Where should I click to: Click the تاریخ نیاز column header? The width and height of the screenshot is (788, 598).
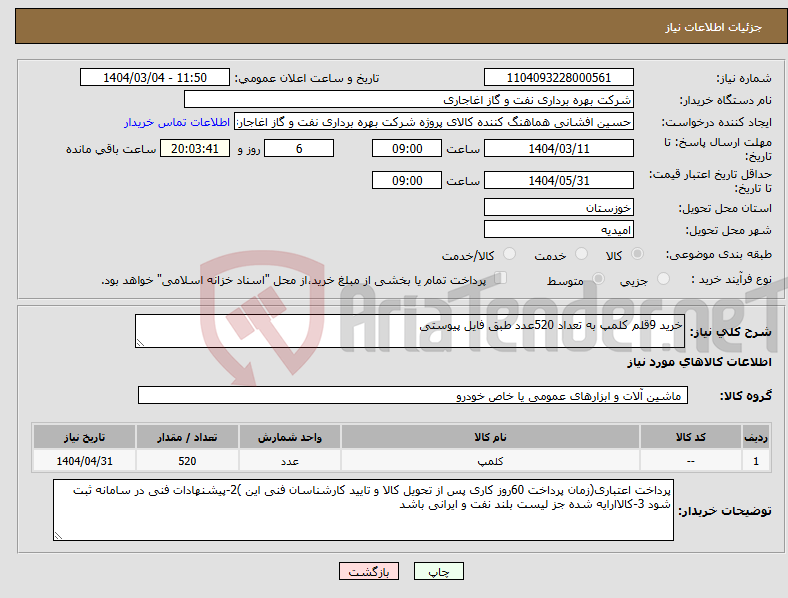(84, 437)
